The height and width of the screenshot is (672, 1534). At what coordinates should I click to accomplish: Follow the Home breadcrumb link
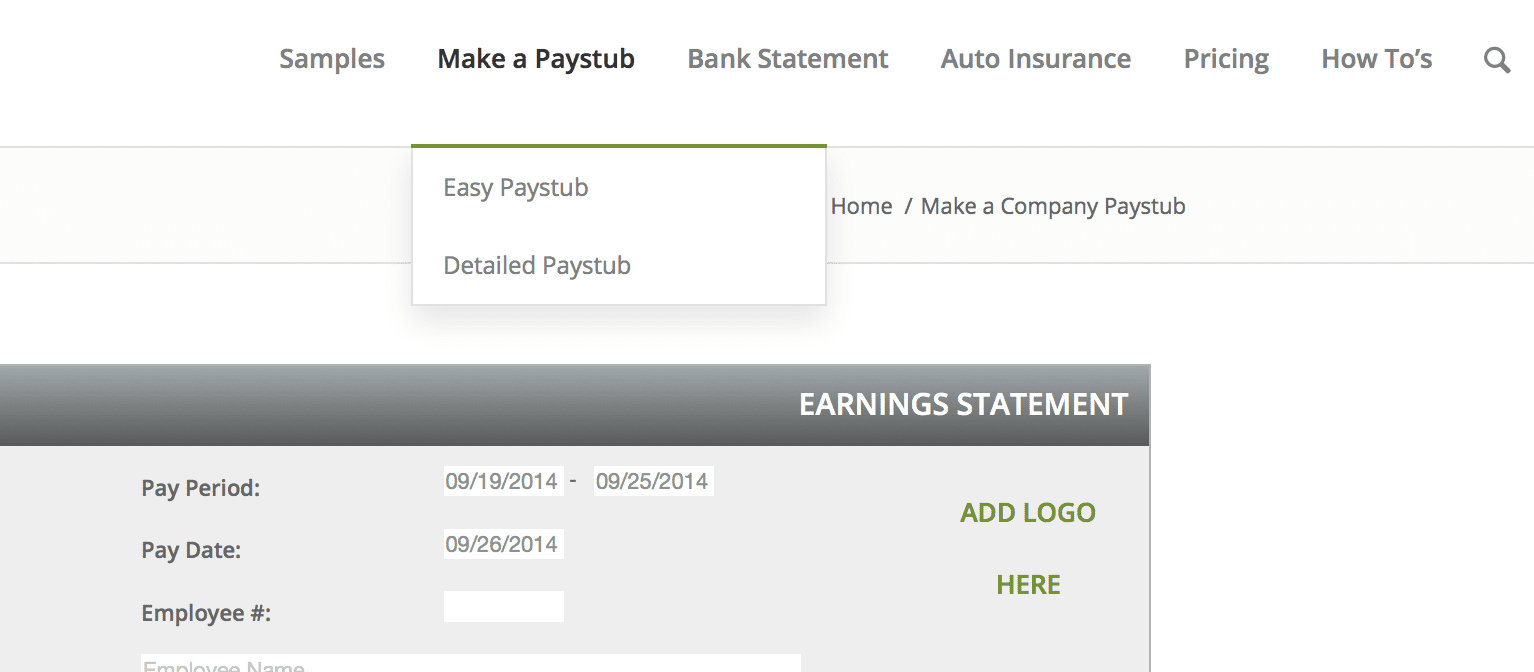(861, 206)
